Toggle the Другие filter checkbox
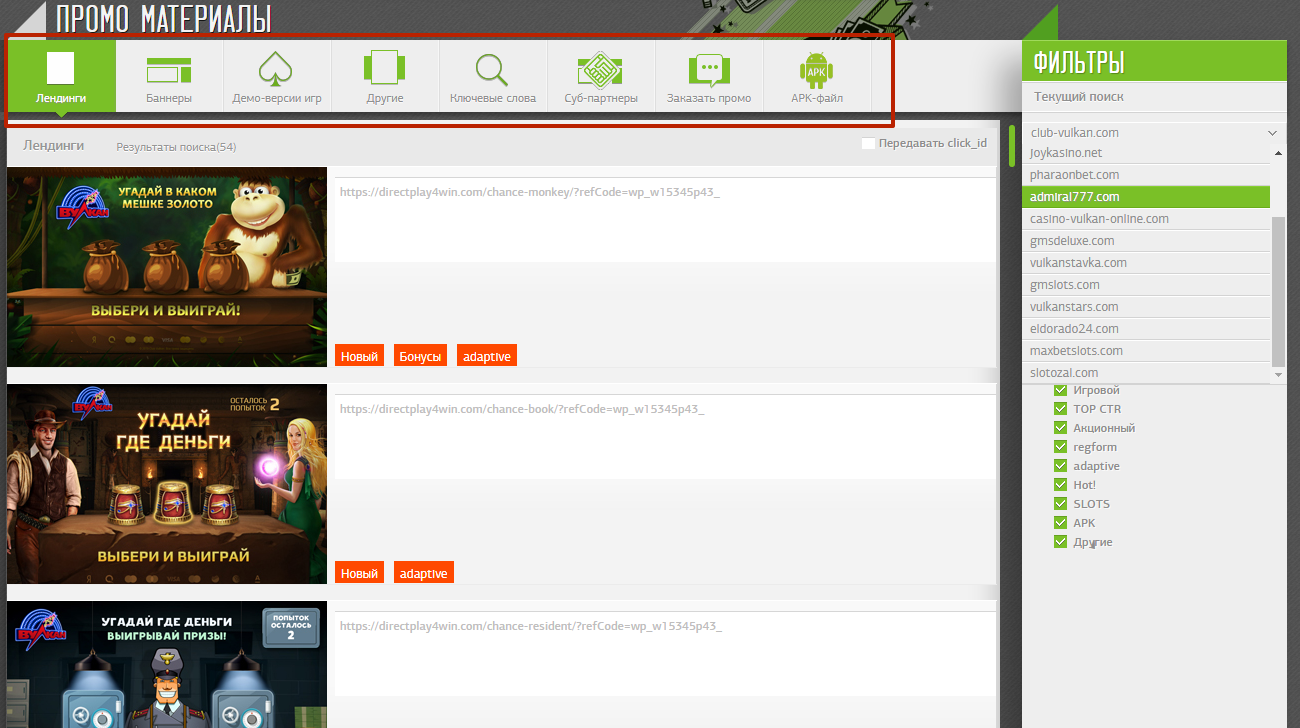 [1061, 542]
